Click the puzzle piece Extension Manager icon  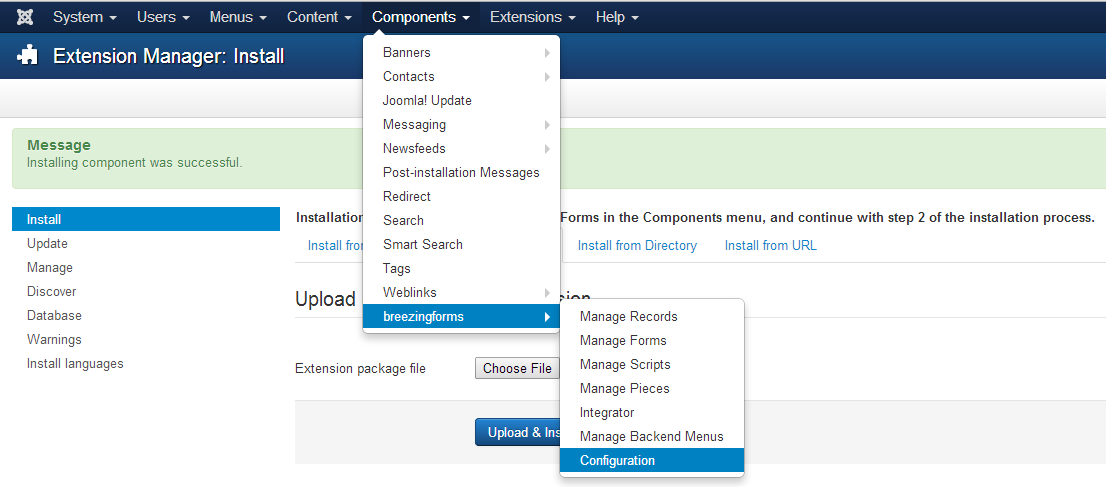[28, 56]
